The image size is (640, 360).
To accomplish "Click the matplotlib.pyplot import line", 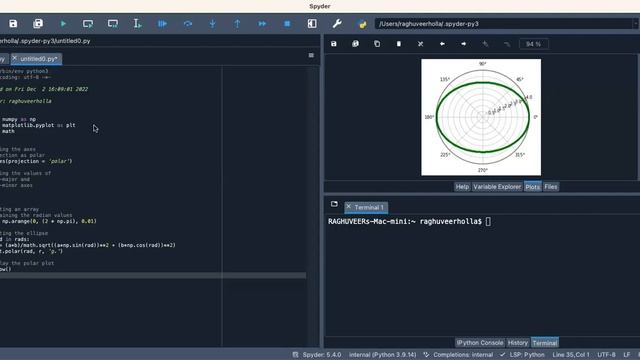I will (x=38, y=125).
